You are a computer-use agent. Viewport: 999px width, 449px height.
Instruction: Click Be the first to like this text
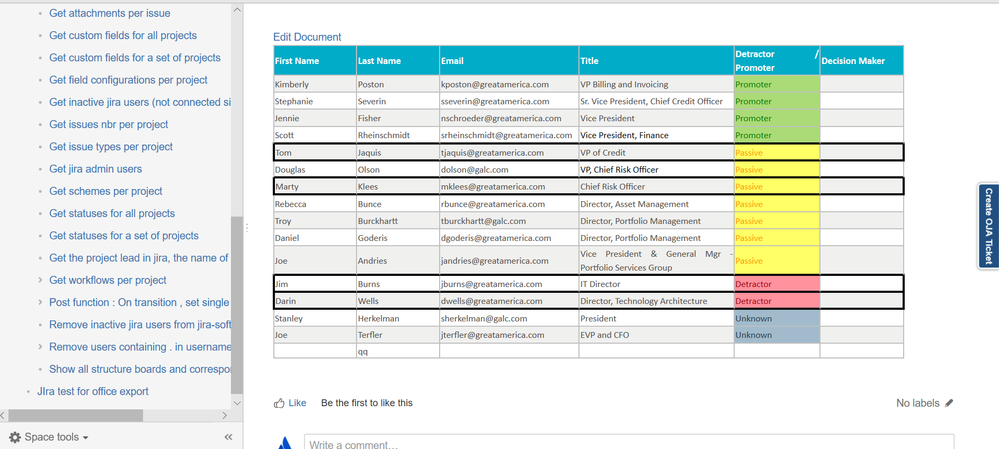click(x=367, y=403)
